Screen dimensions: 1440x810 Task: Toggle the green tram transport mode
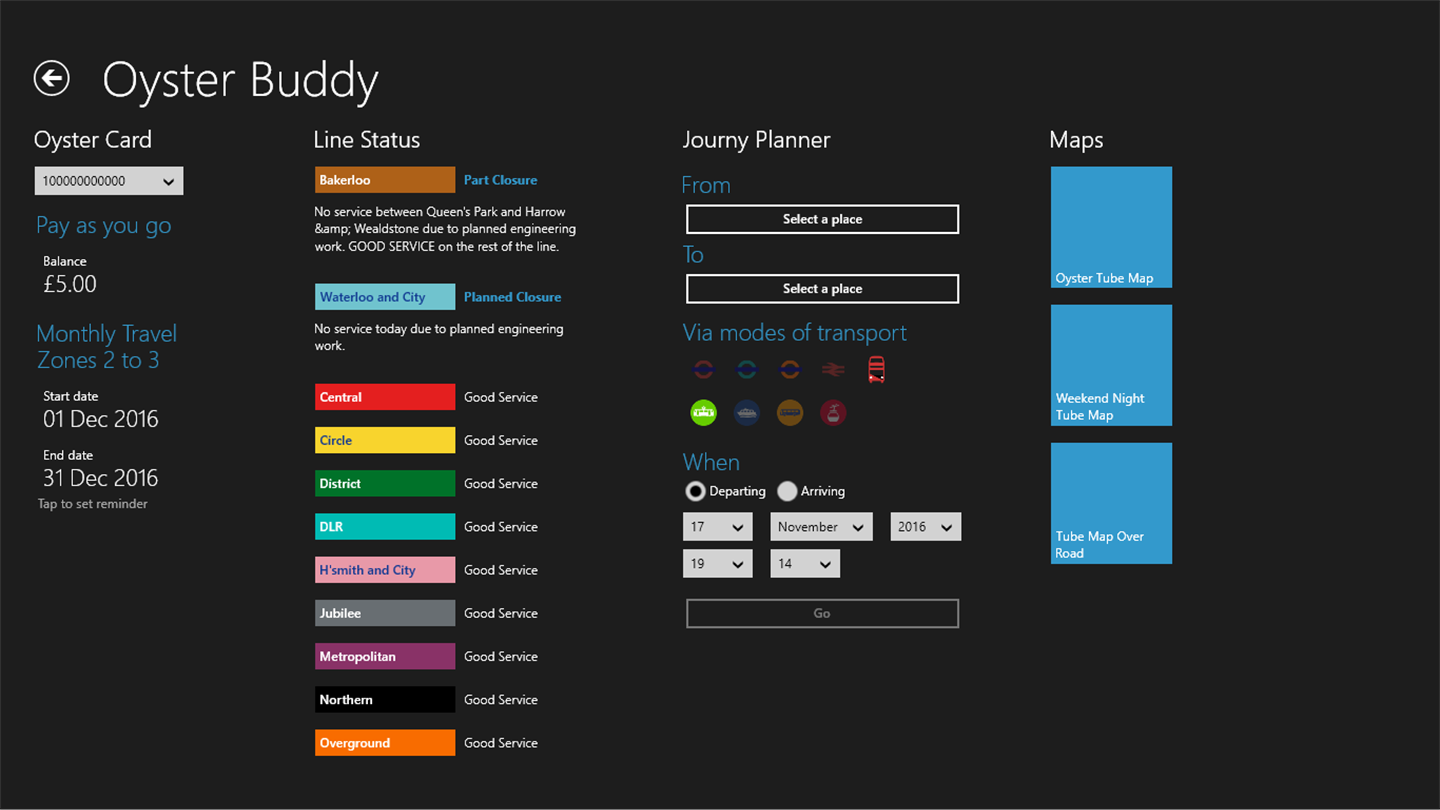[704, 412]
